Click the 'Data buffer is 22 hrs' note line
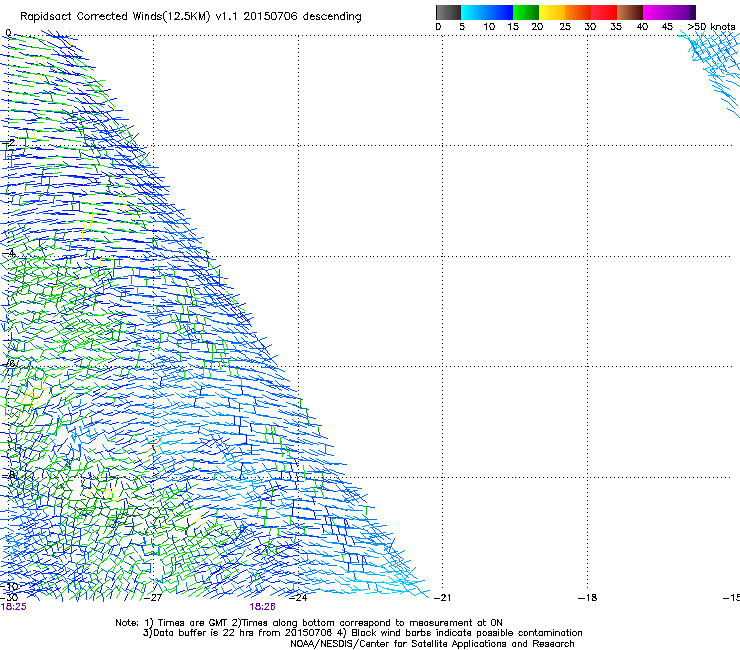This screenshot has width=740, height=650. click(x=363, y=633)
